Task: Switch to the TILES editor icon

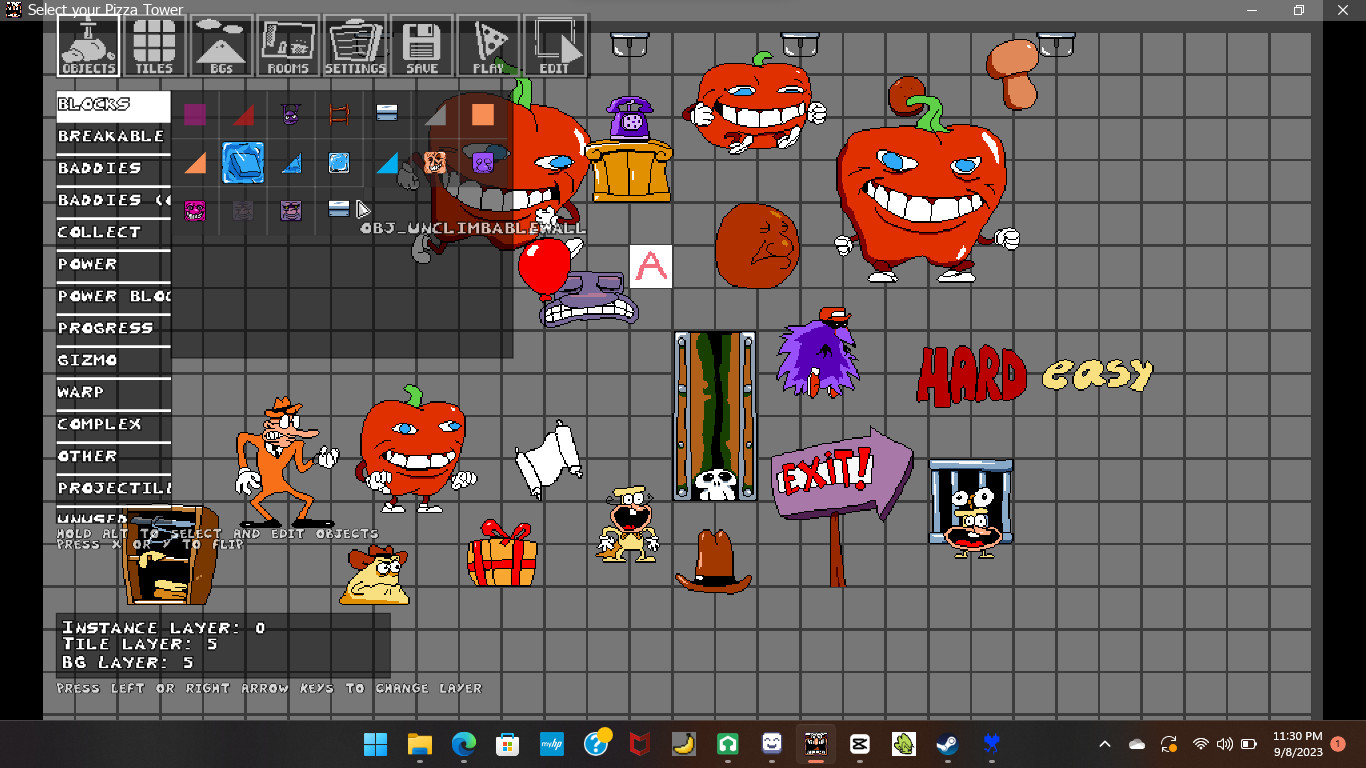Action: (x=153, y=45)
